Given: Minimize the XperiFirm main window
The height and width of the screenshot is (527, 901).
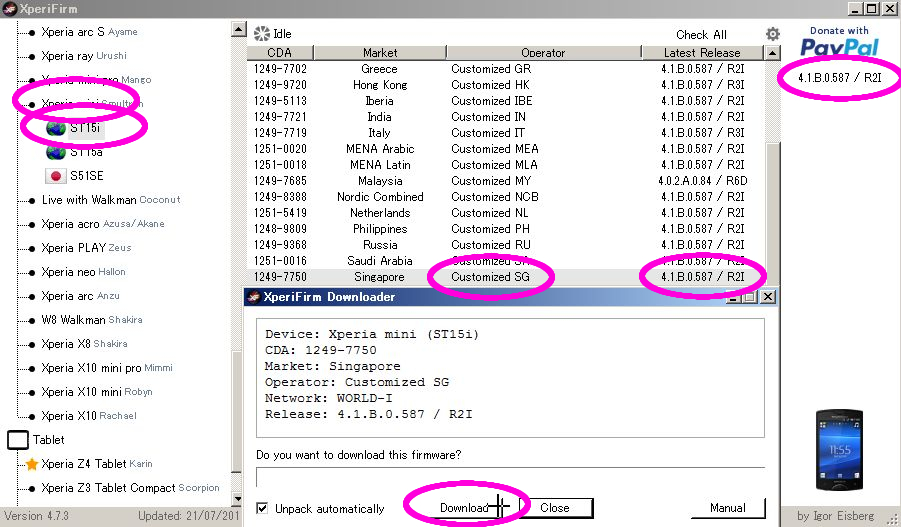Looking at the screenshot, I should point(856,9).
